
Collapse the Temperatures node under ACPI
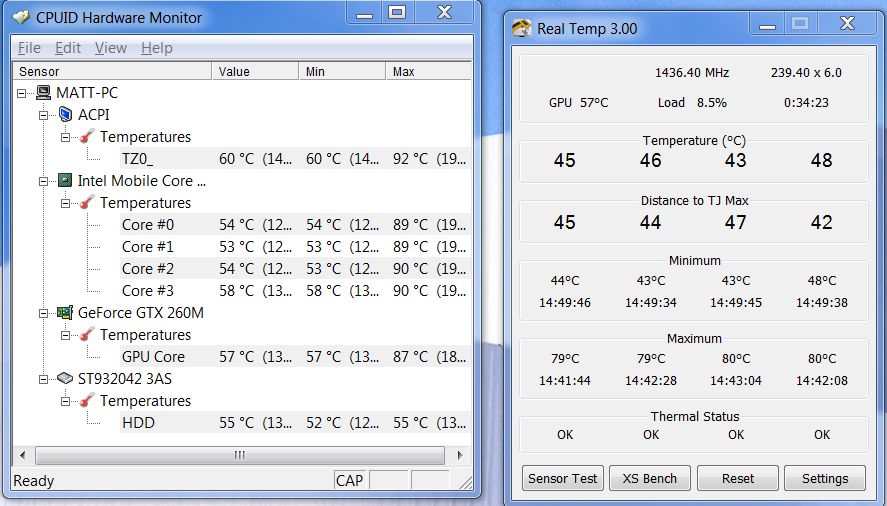[66, 137]
